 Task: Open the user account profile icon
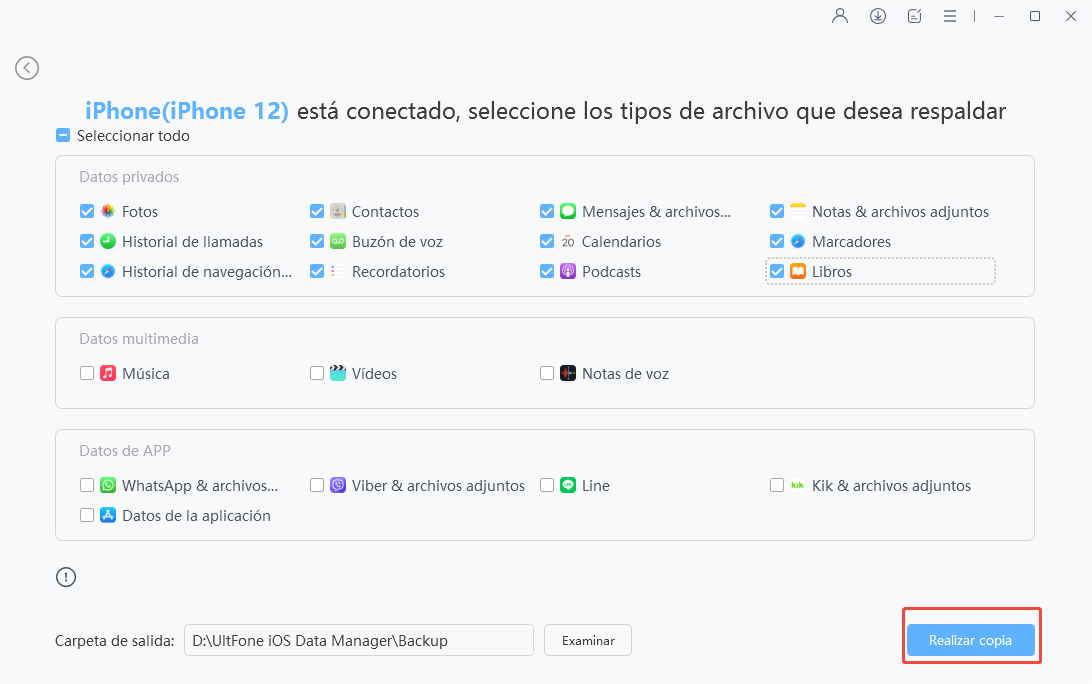pos(840,16)
